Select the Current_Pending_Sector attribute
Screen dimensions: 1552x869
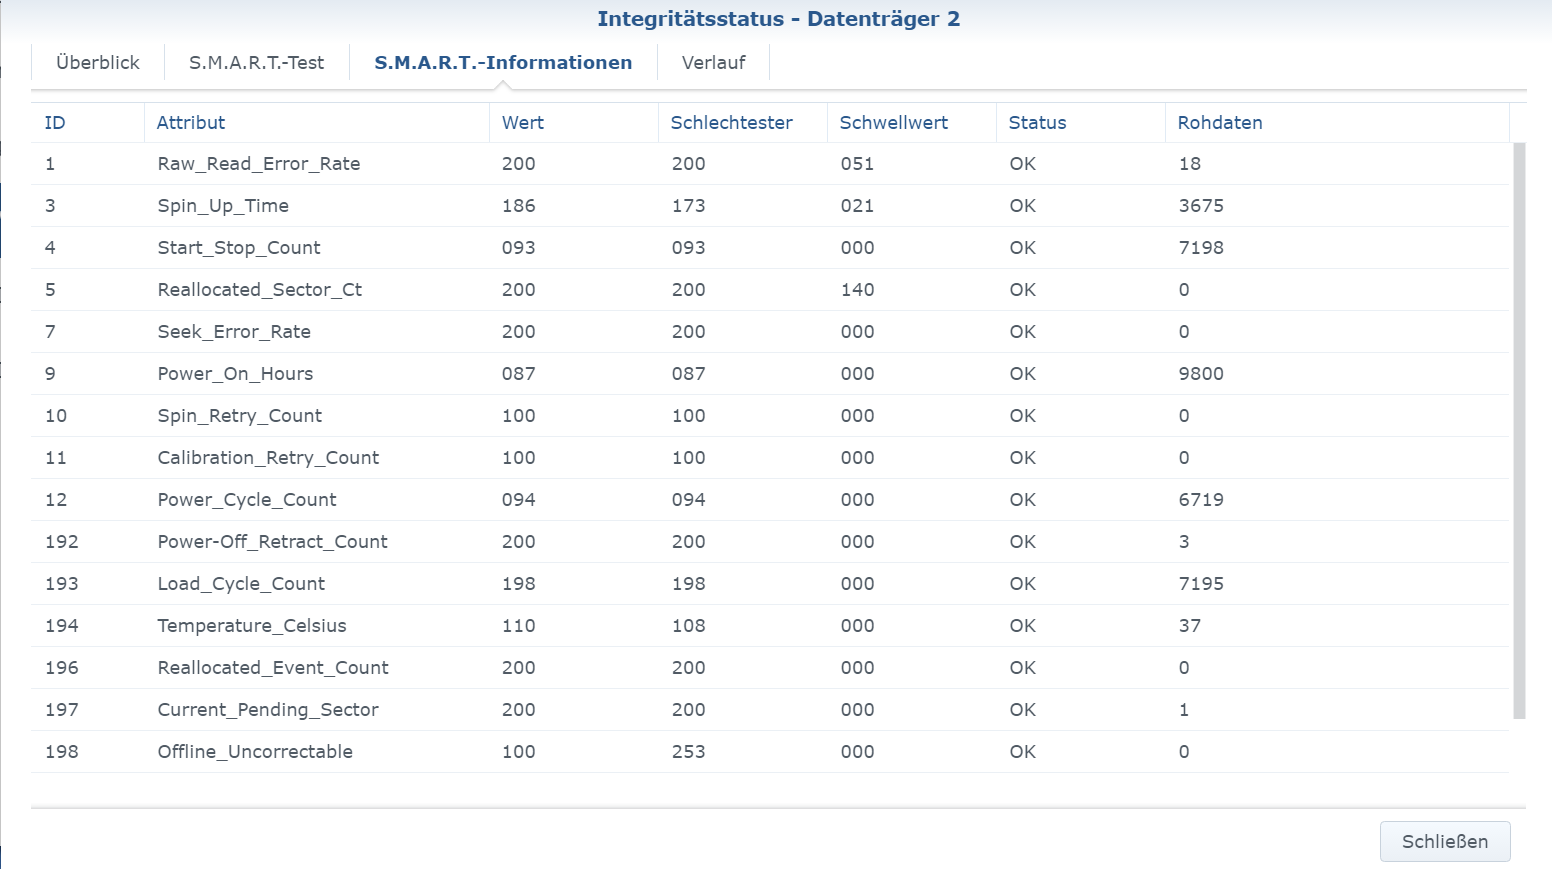[x=268, y=710]
